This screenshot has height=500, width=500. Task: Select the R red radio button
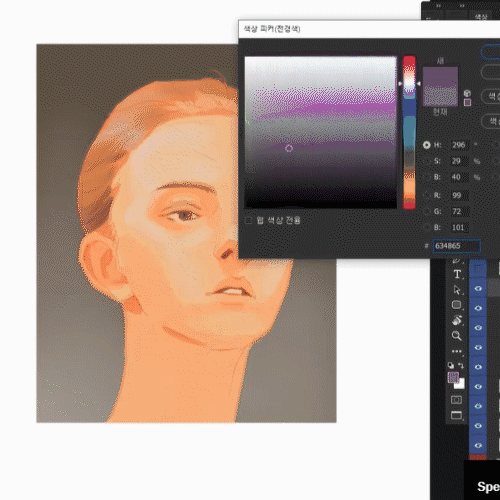pos(427,195)
